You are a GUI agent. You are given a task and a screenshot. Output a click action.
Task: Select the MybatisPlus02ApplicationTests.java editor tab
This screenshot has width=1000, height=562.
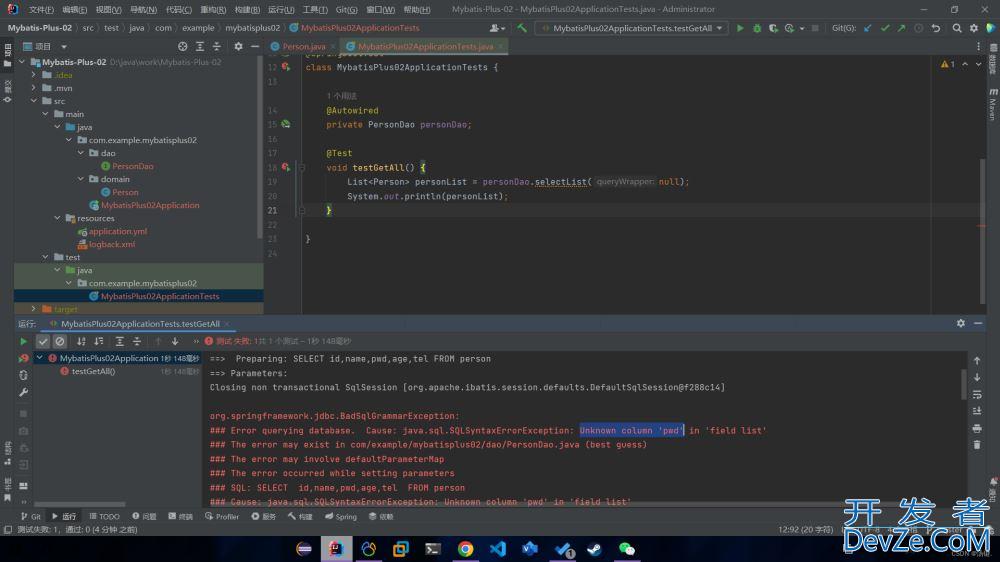pos(424,47)
